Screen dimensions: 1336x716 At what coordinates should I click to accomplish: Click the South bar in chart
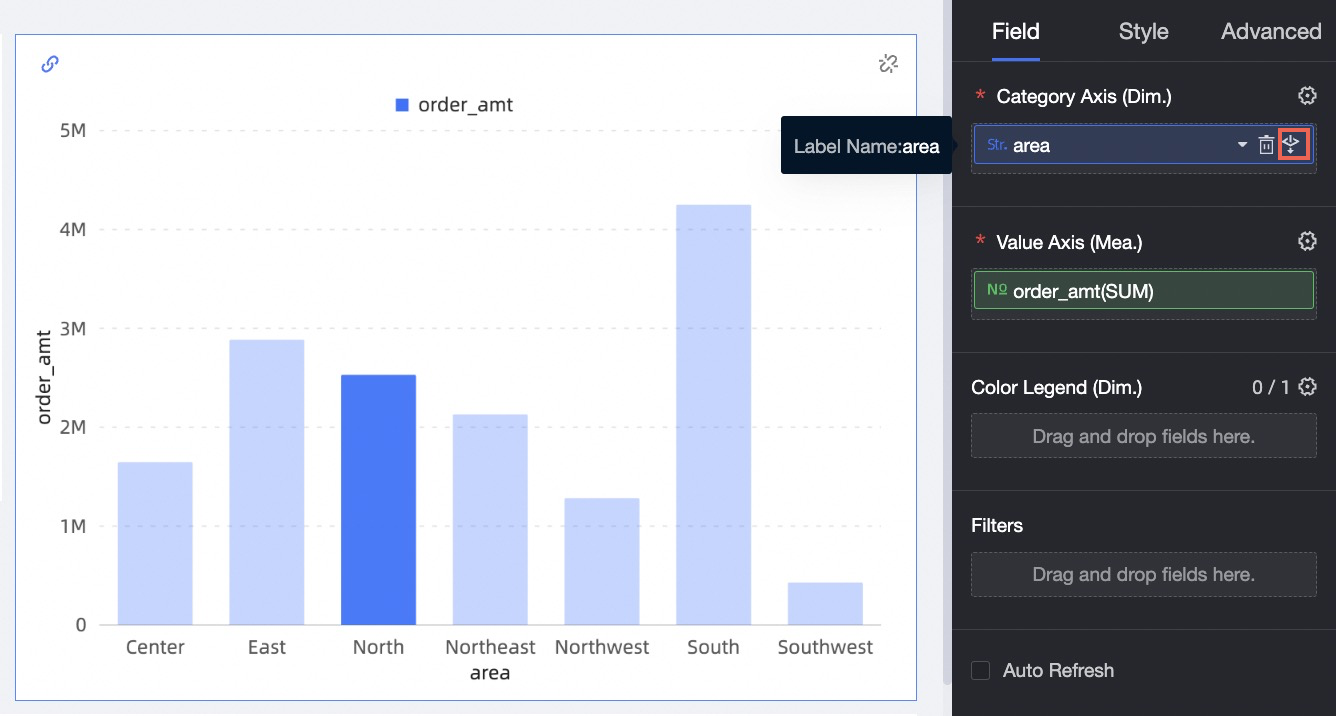713,415
